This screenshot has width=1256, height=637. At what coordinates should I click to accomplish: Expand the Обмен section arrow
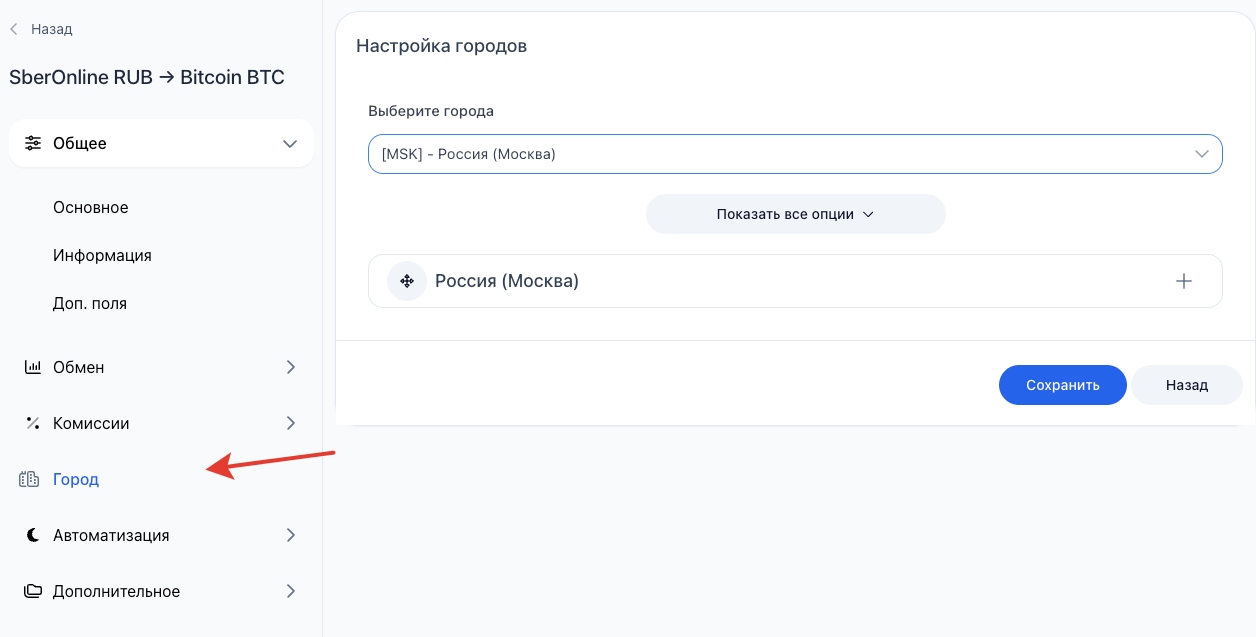click(291, 367)
